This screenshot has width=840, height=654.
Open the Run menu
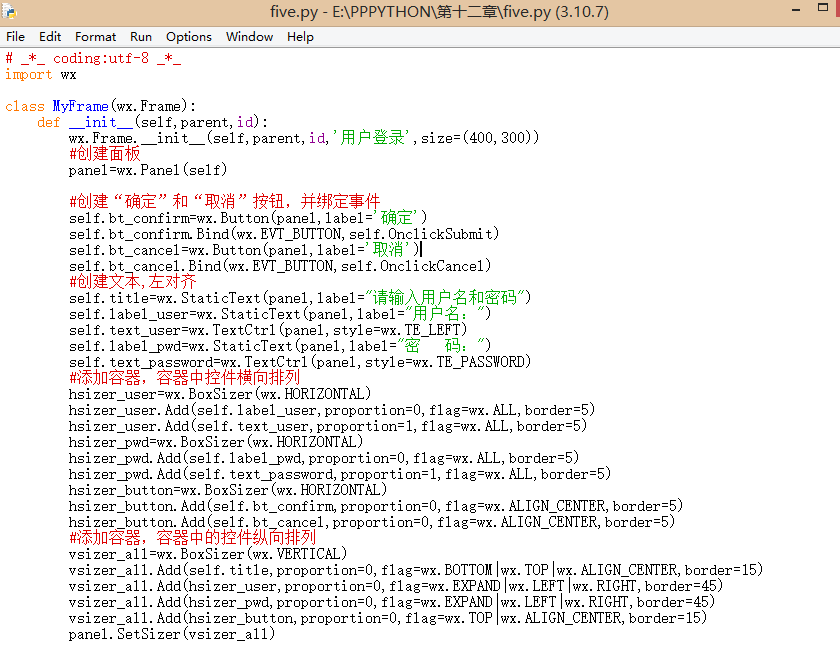click(x=141, y=36)
